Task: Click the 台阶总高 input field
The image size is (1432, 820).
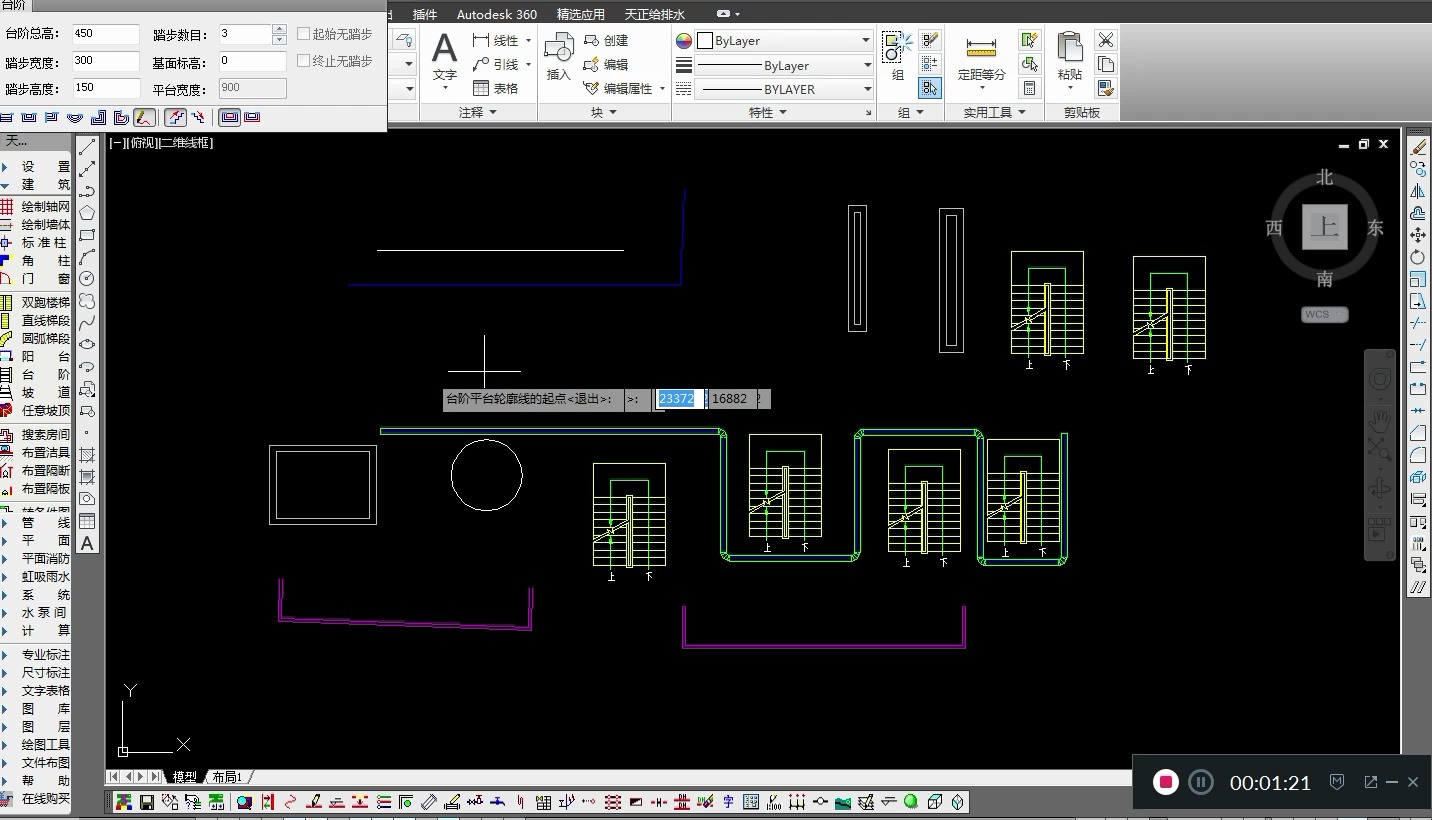Action: pyautogui.click(x=105, y=34)
